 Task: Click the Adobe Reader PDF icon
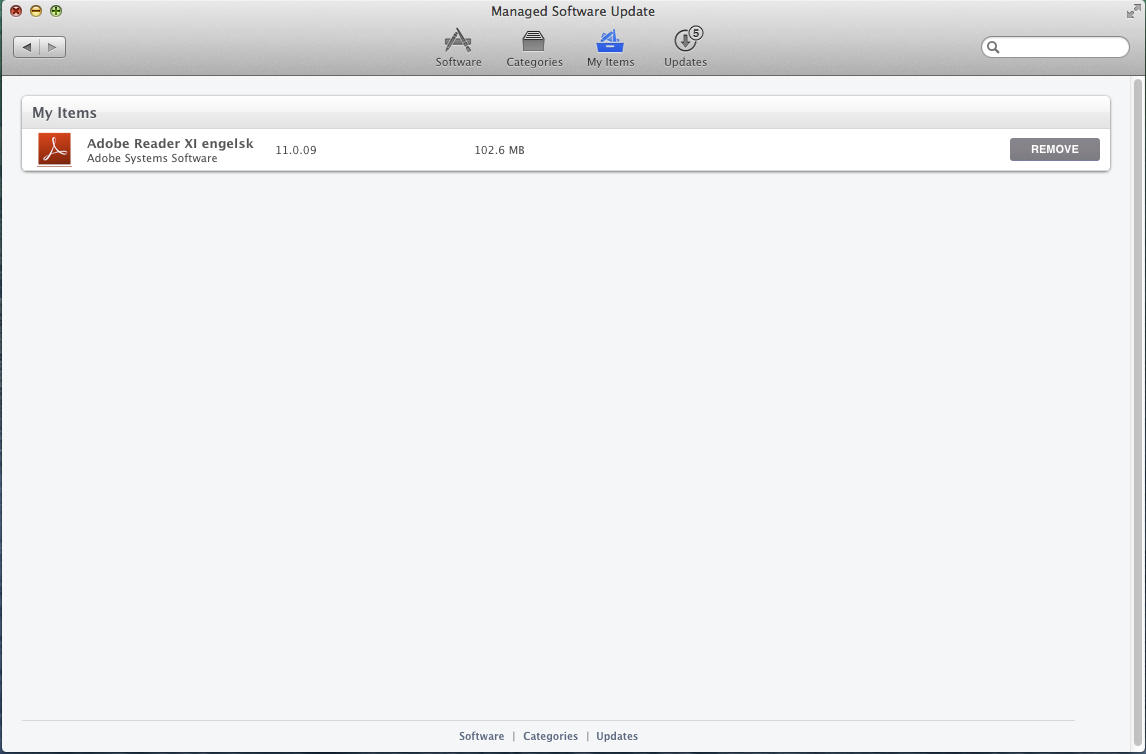(x=54, y=149)
